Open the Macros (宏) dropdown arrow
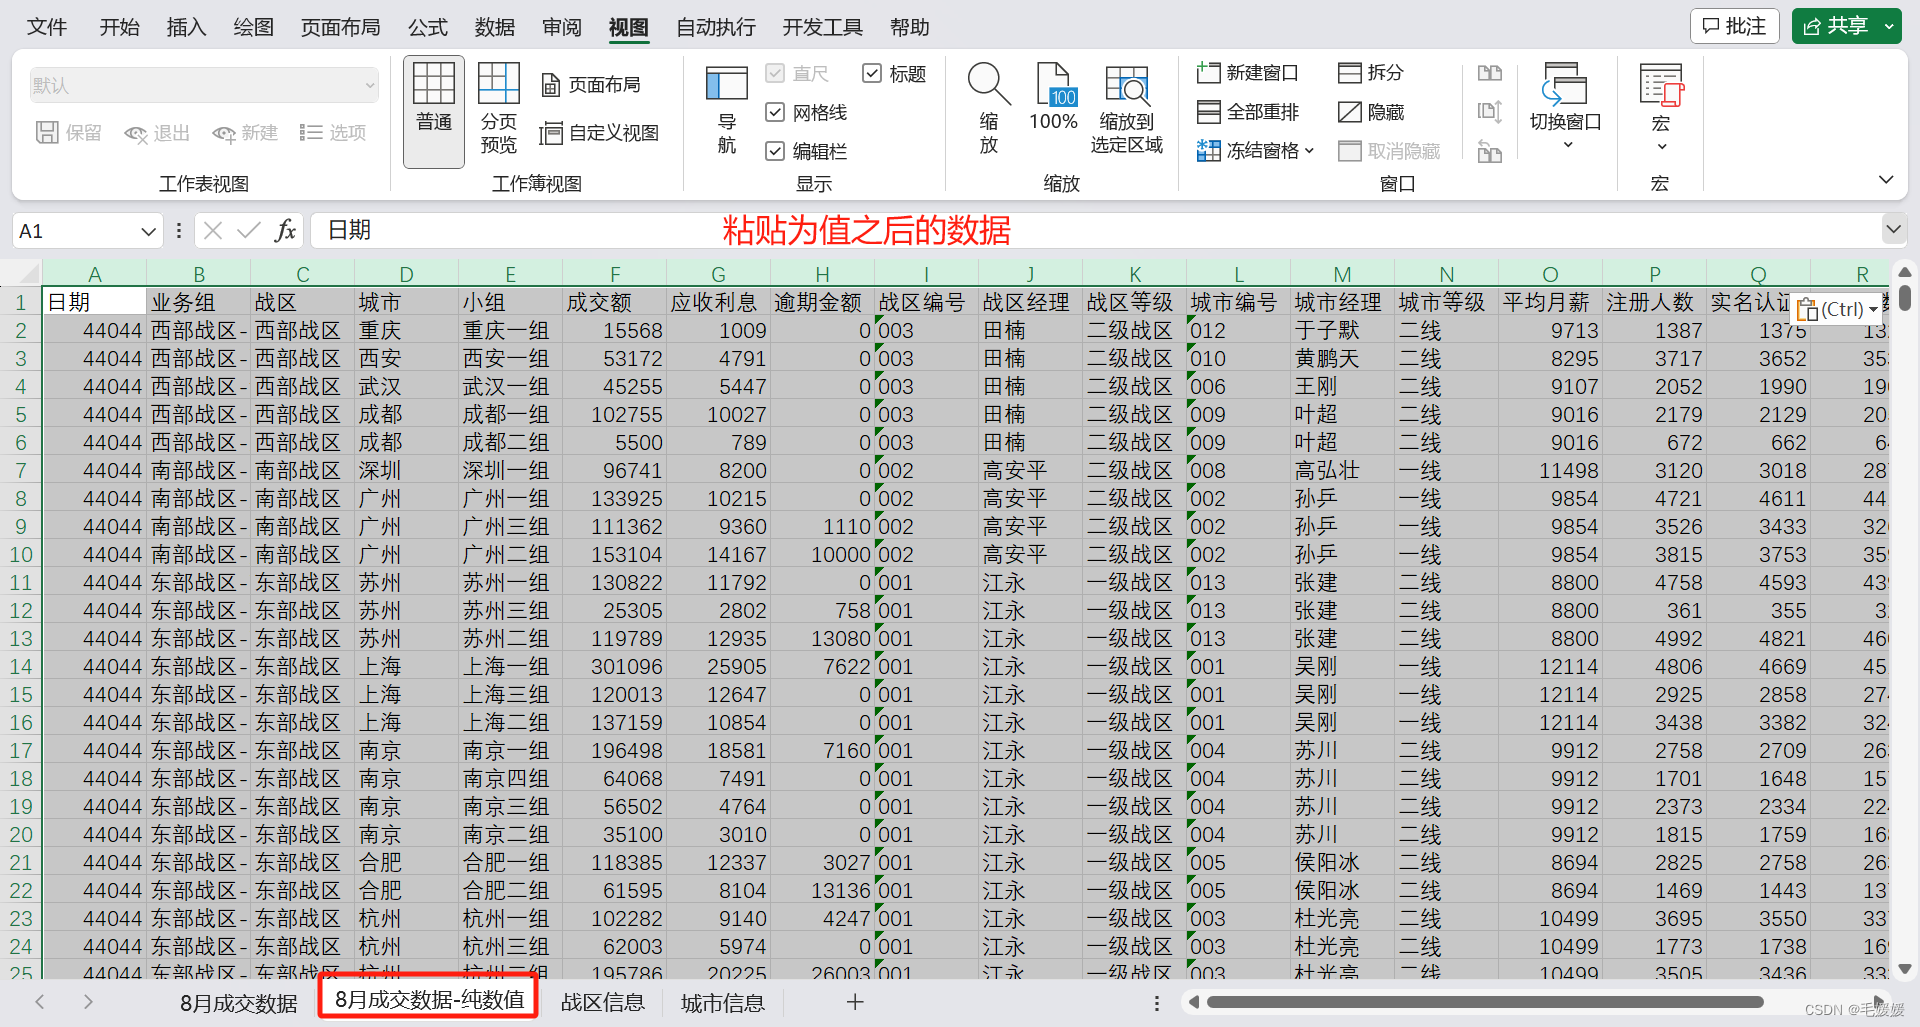 1661,147
